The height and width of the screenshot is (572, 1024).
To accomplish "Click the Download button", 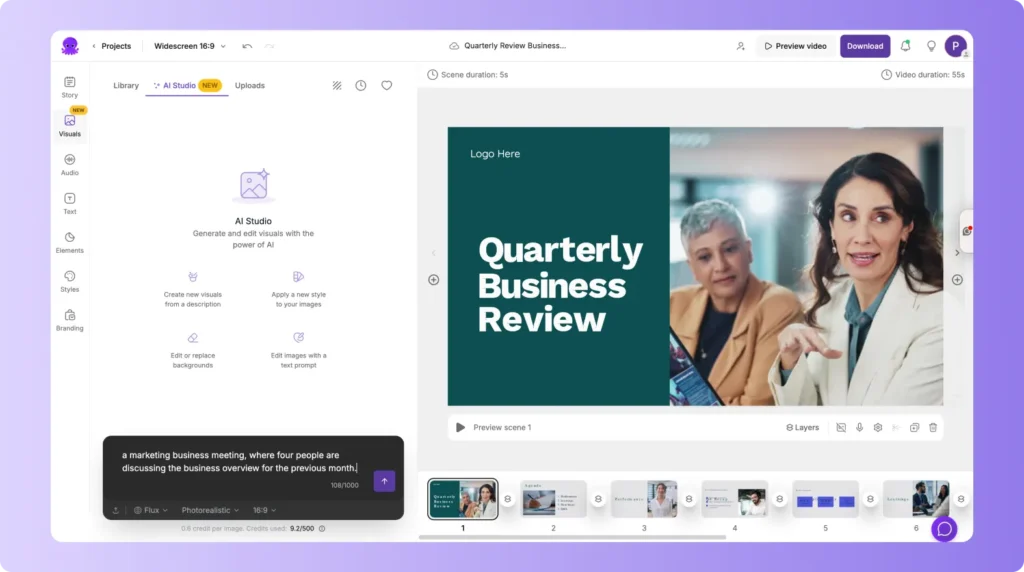I will [864, 46].
